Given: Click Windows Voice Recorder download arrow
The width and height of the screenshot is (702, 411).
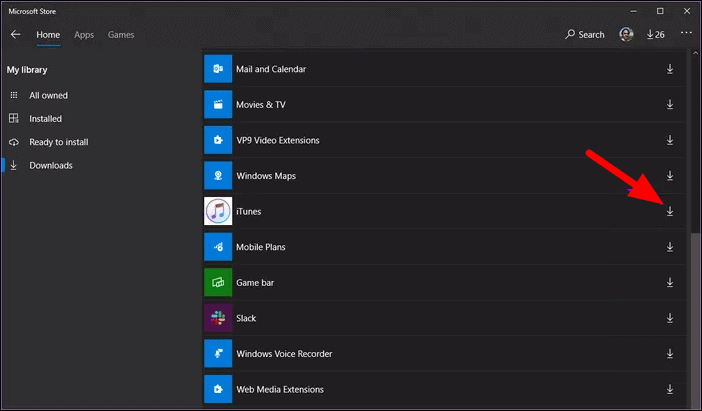Looking at the screenshot, I should [x=670, y=354].
